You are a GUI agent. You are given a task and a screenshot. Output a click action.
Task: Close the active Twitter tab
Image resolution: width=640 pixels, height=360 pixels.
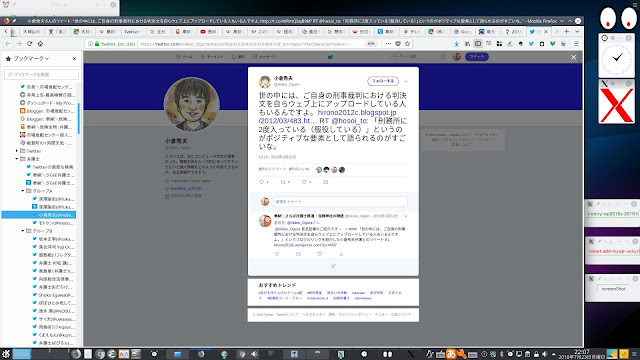(x=546, y=31)
